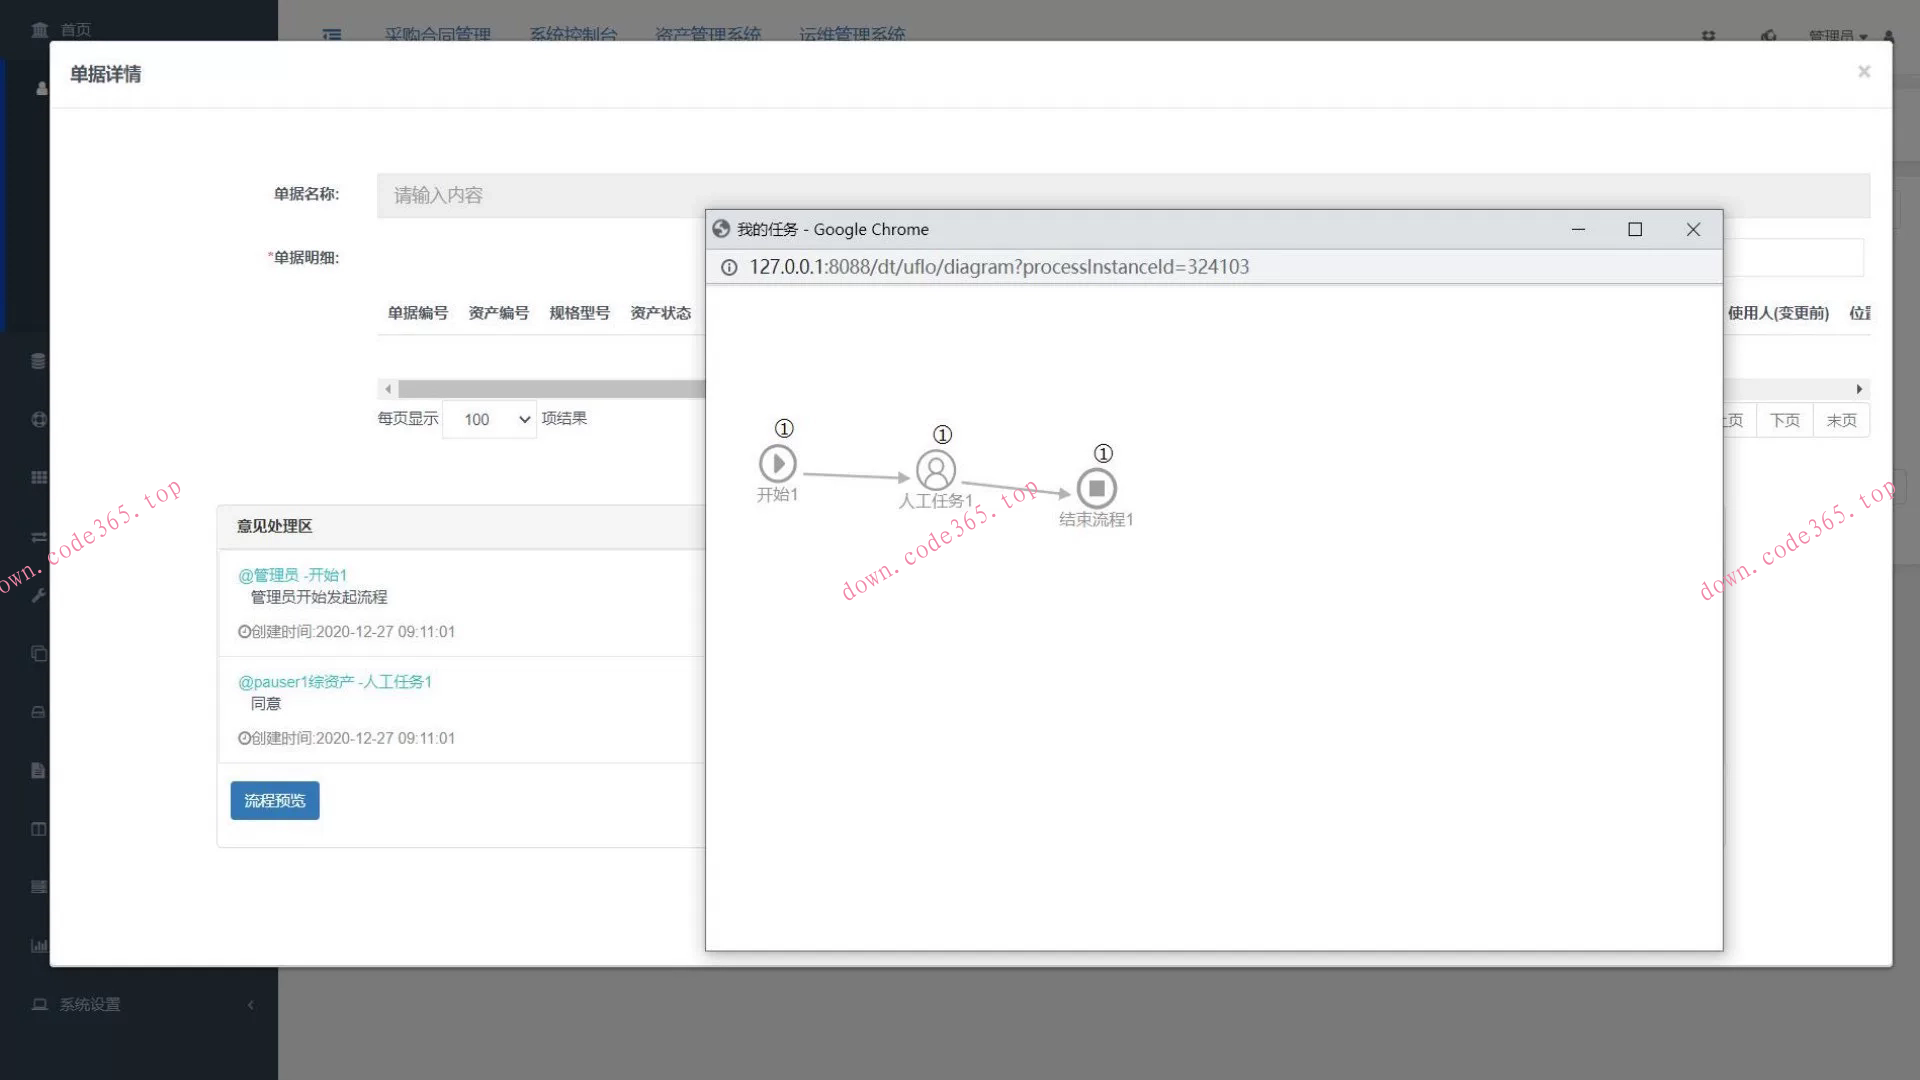
Task: Click the 资产状态 column header
Action: pos(660,313)
